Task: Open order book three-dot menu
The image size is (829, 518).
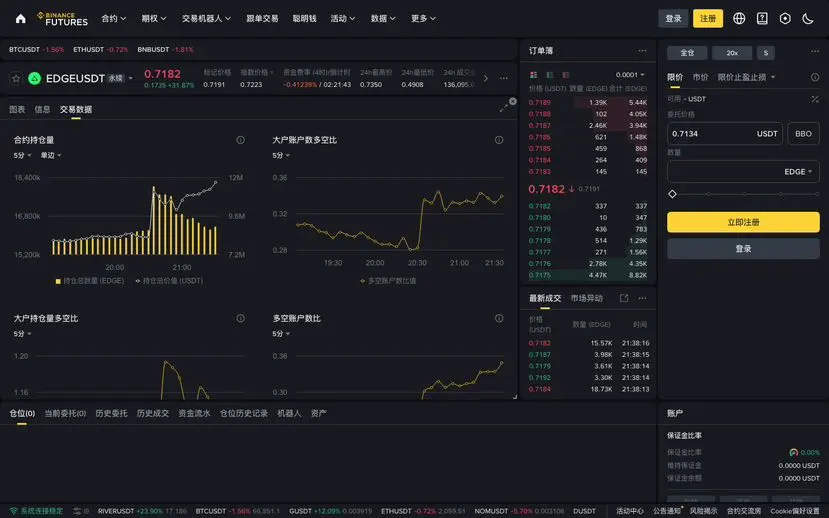Action: coord(642,51)
